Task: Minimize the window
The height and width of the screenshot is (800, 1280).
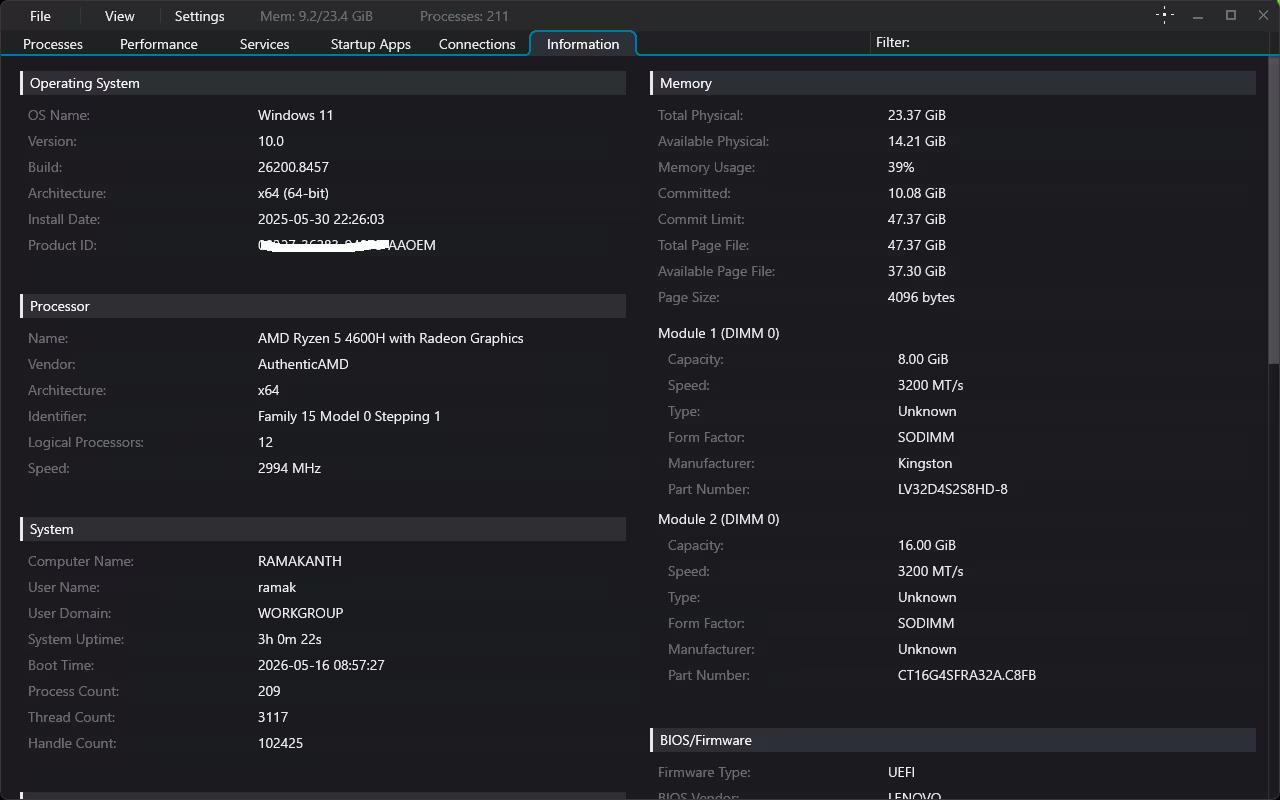Action: click(x=1198, y=15)
